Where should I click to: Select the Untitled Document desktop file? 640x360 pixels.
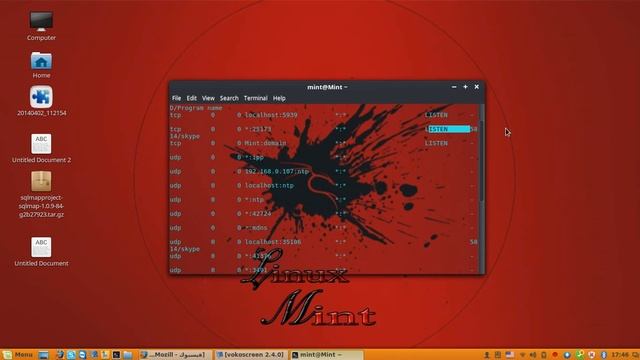click(x=41, y=252)
